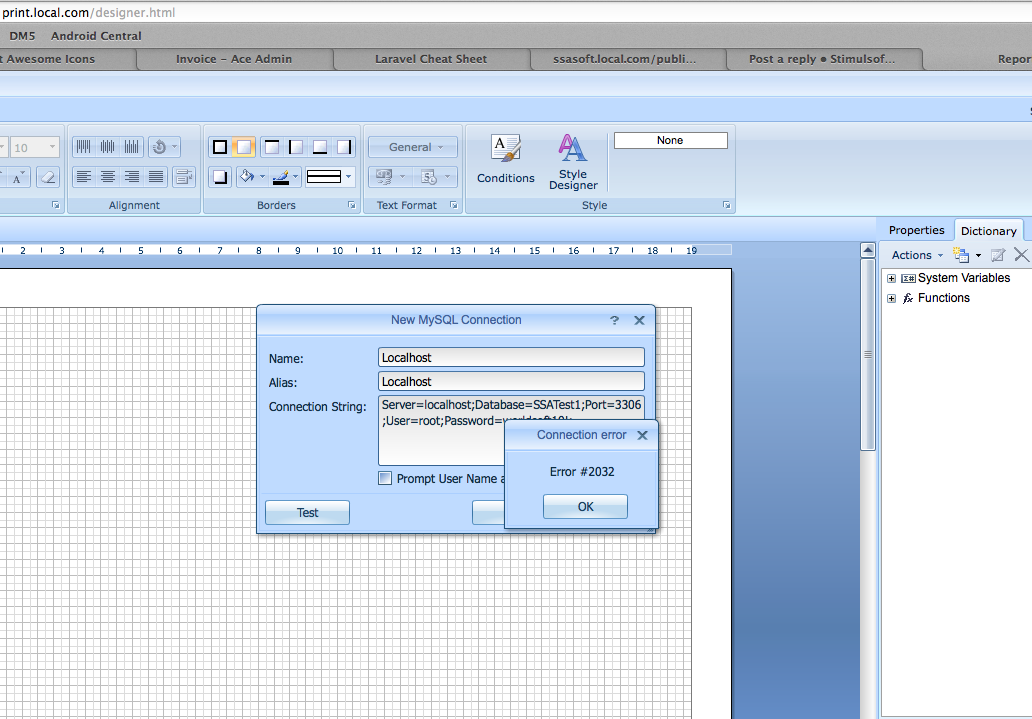Screen dimensions: 1032x719
Task: Set vertical alignment to top
Action: pyautogui.click(x=84, y=147)
